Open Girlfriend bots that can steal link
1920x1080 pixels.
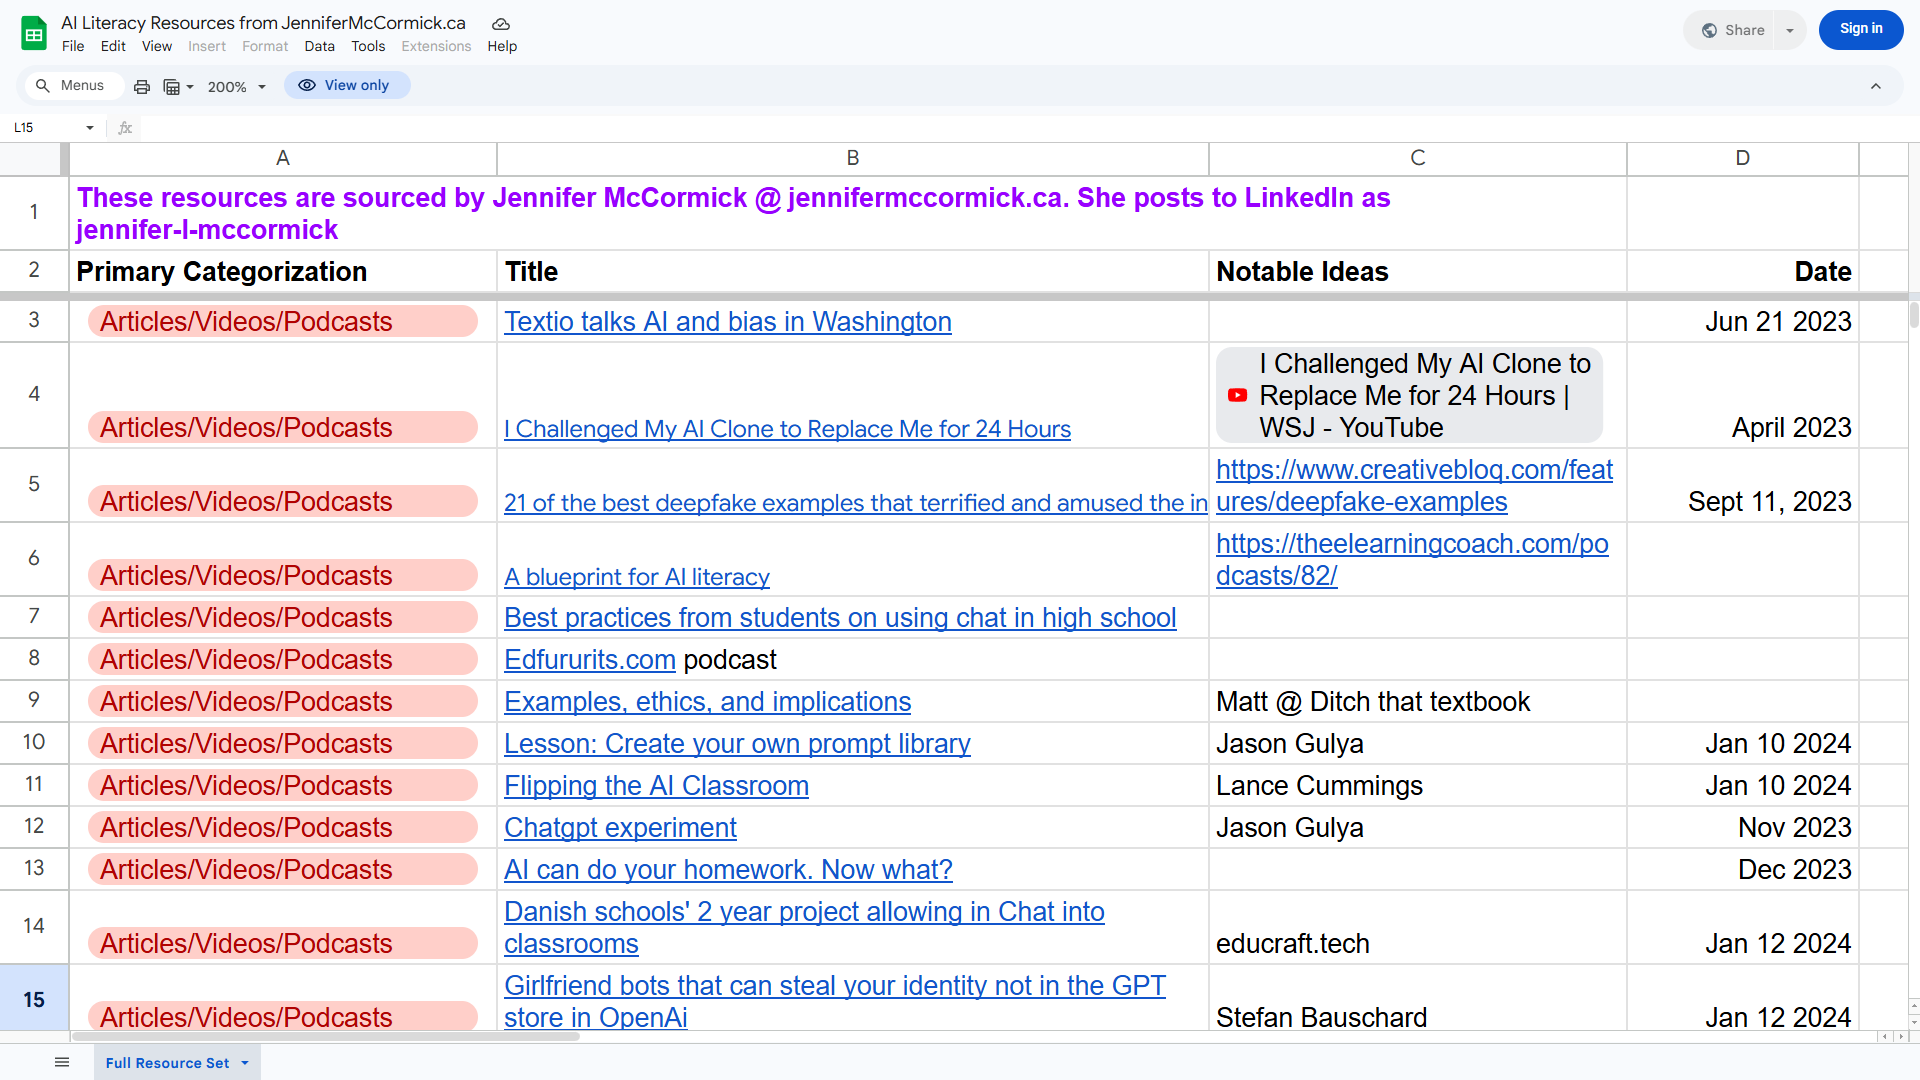pyautogui.click(x=835, y=1001)
